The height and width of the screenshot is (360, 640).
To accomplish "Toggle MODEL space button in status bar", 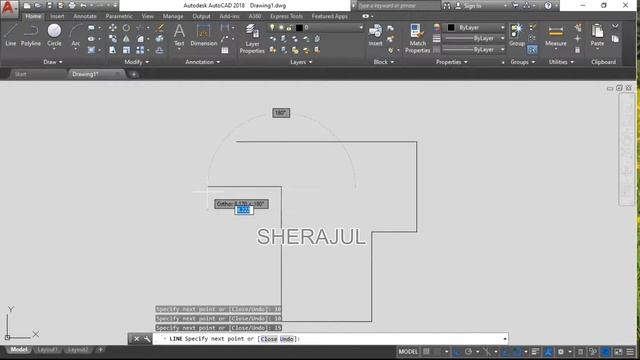I will 408,351.
